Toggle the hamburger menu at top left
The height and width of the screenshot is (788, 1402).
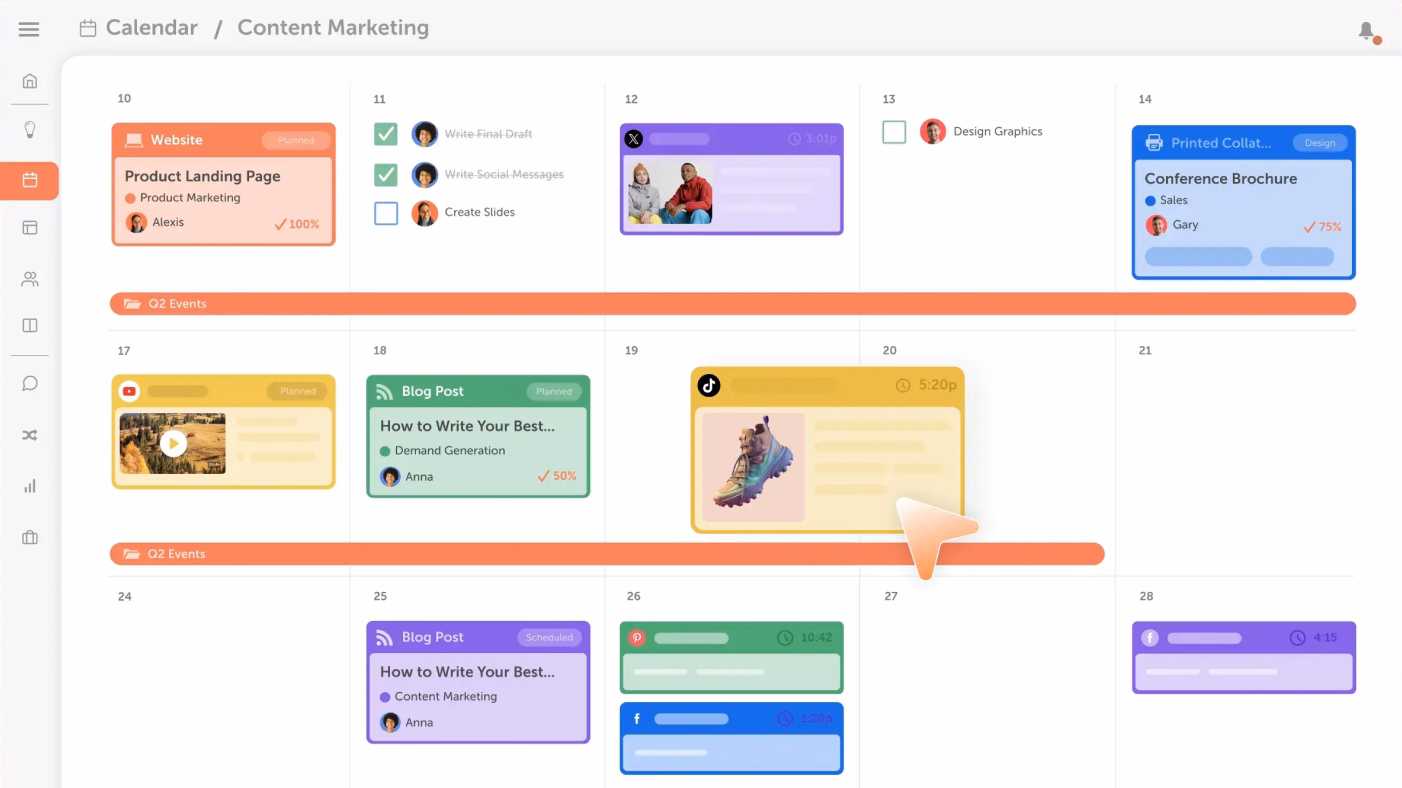pos(29,29)
